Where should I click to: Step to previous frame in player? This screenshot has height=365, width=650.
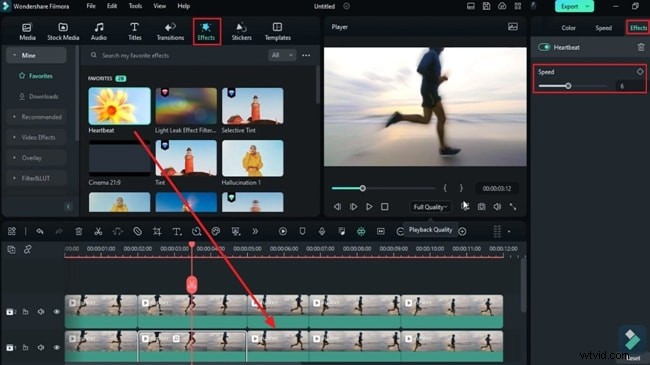[x=337, y=207]
